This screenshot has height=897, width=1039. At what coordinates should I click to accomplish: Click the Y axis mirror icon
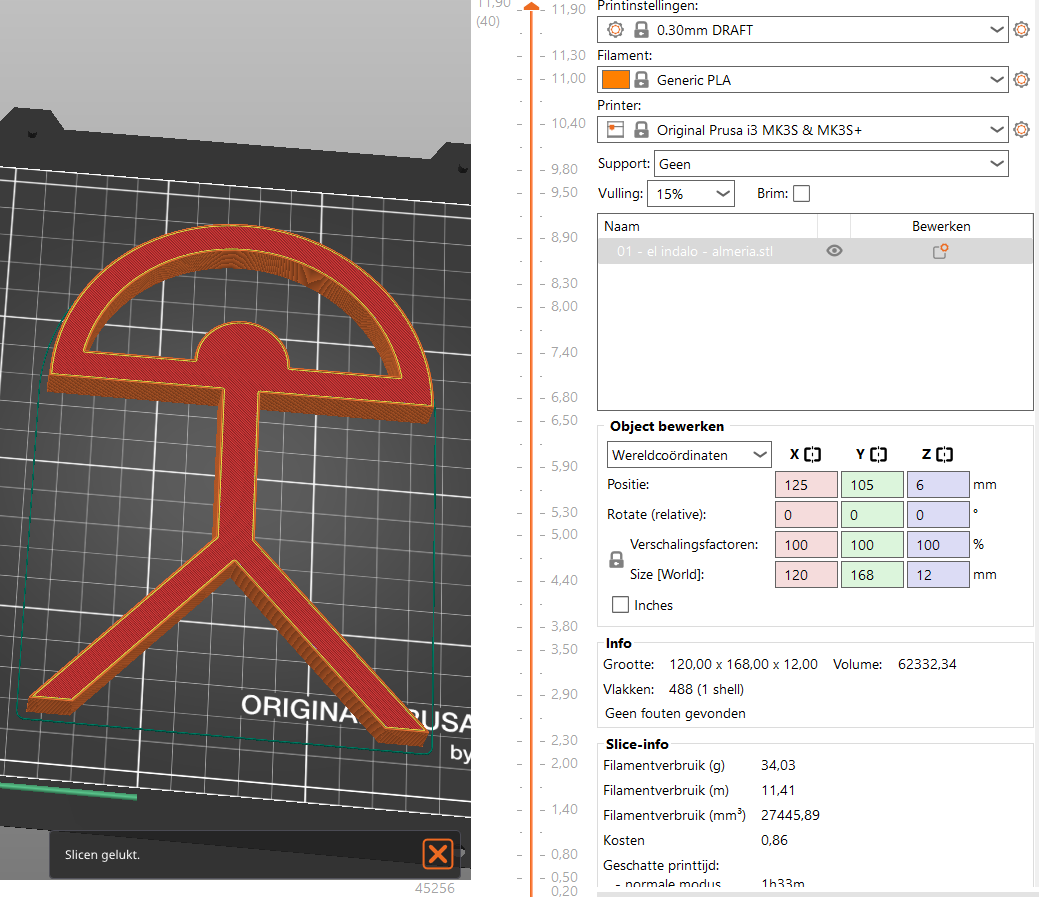tap(879, 454)
